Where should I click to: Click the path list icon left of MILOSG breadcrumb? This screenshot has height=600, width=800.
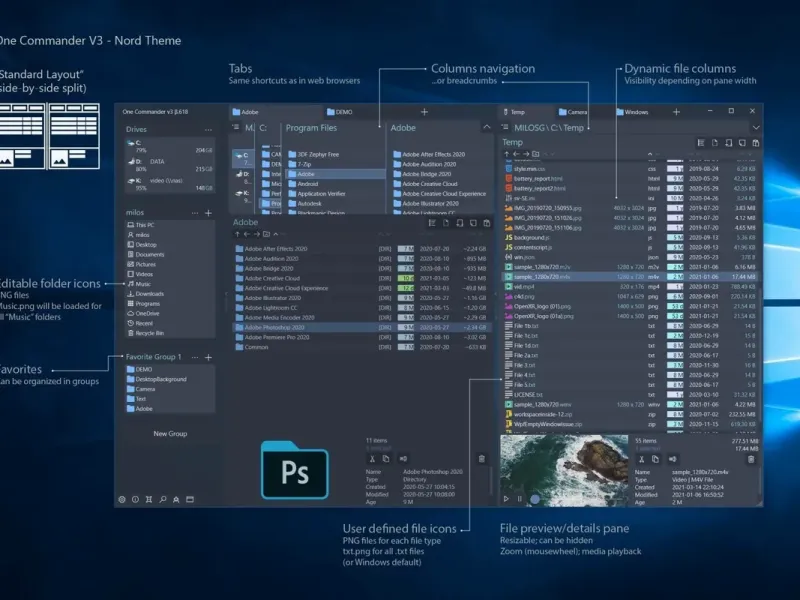tap(505, 128)
